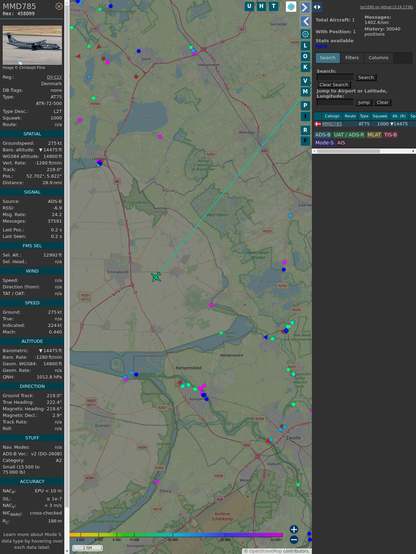Click the P persistence button
The image size is (416, 554).
click(x=305, y=105)
